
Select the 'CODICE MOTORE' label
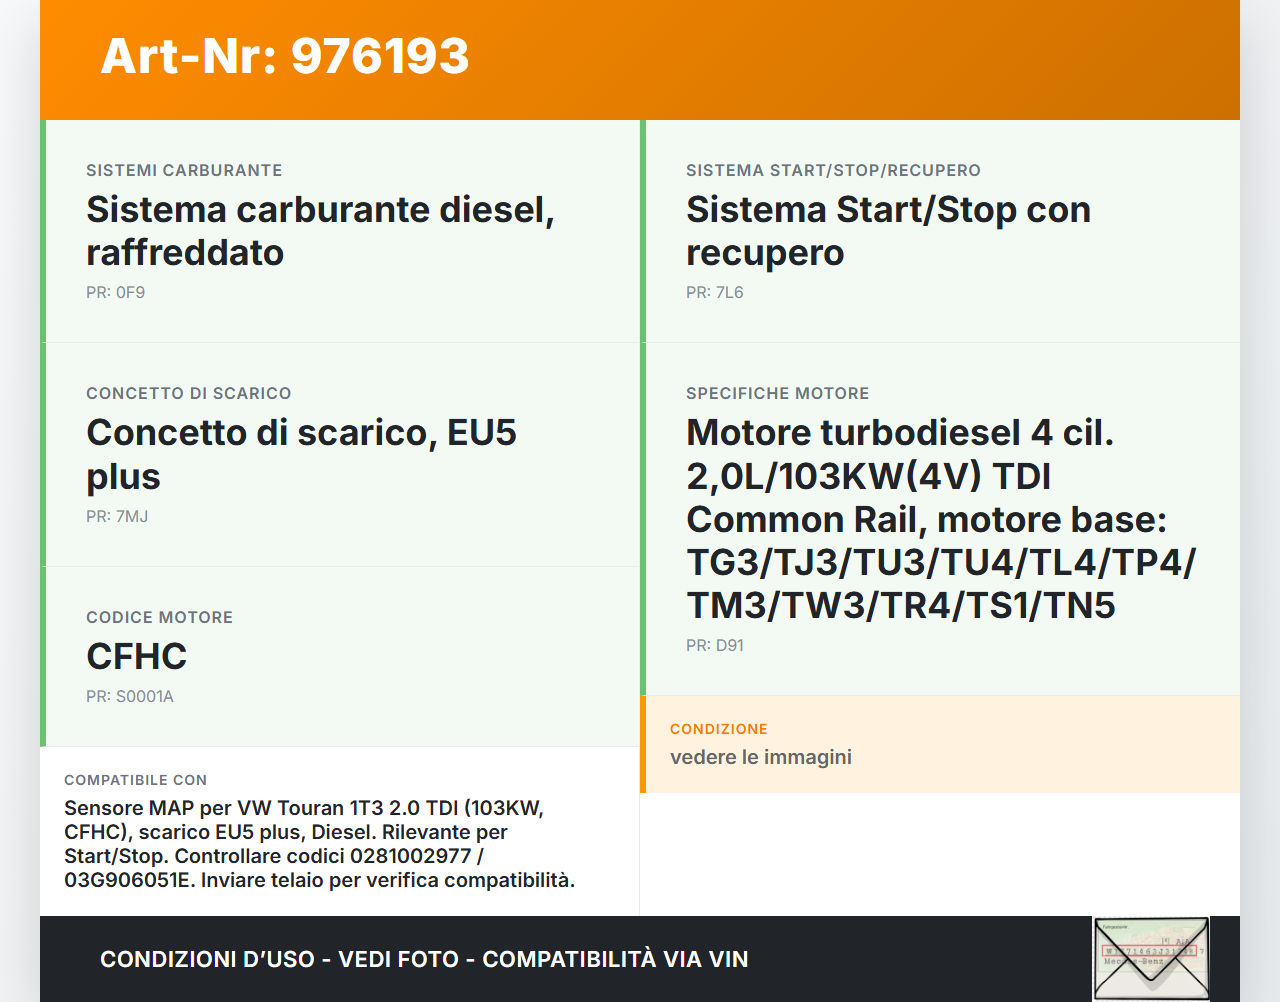point(159,617)
